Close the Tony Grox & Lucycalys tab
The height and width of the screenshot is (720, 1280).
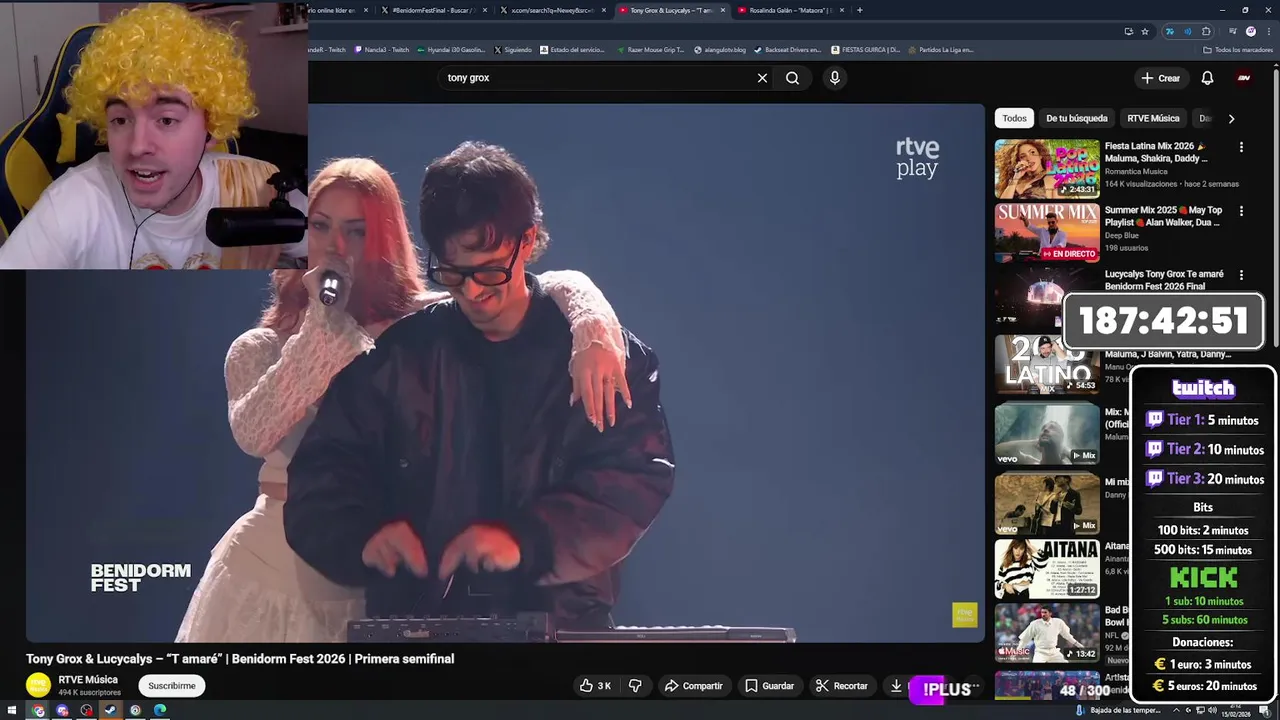723,10
